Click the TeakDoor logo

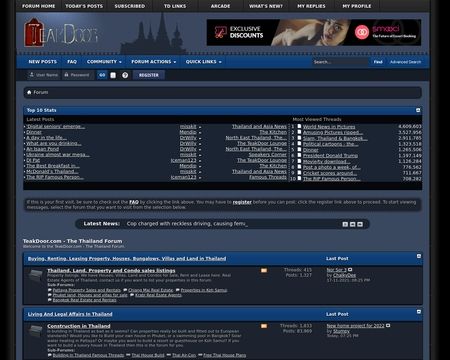pyautogui.click(x=61, y=34)
